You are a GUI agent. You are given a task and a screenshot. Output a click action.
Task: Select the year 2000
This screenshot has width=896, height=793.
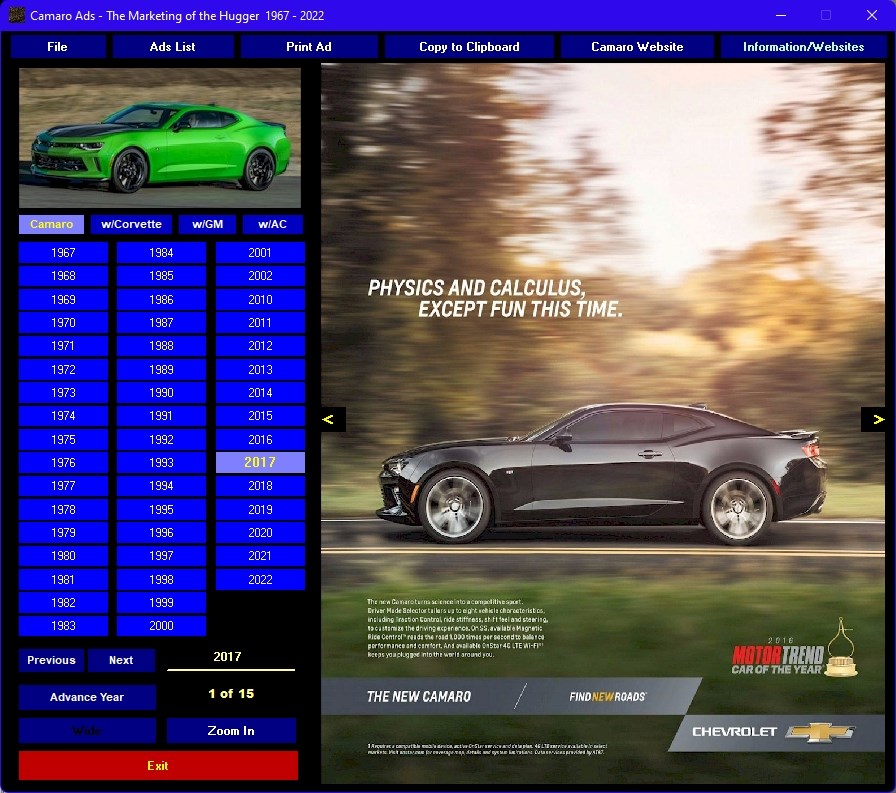[161, 626]
